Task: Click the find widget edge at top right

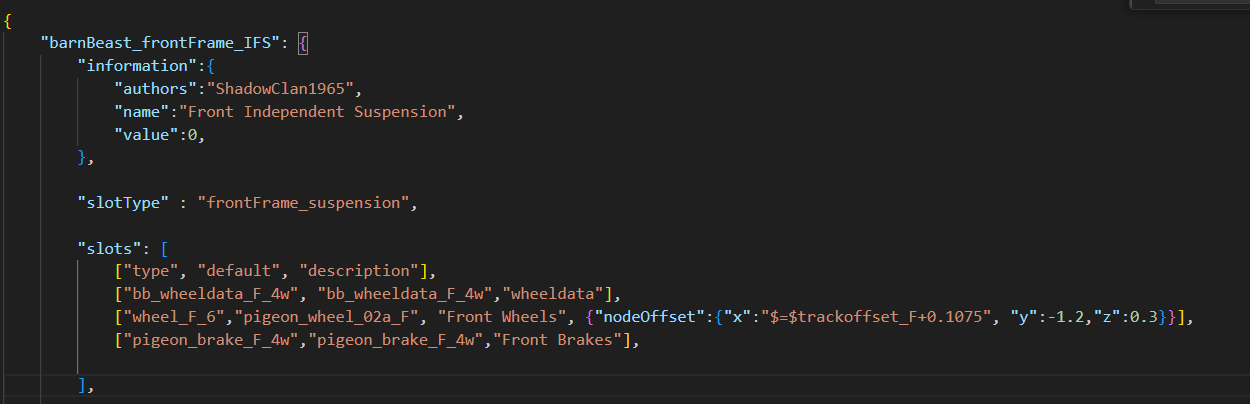Action: pyautogui.click(x=1190, y=4)
